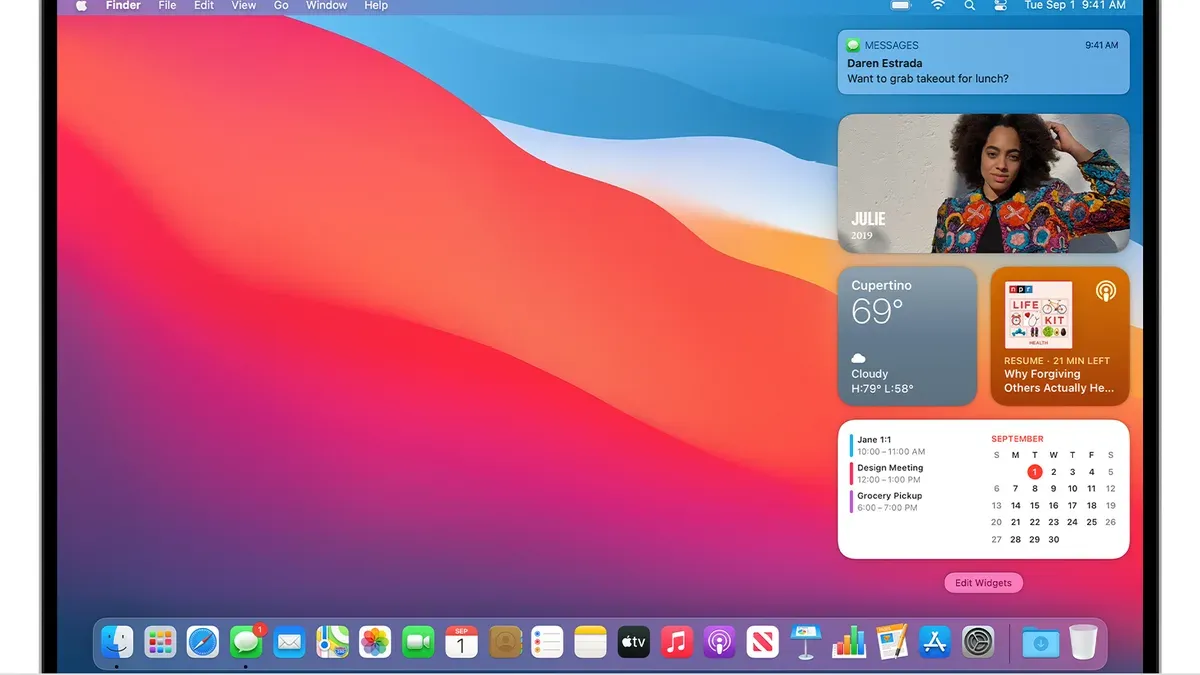Open Contacts app in the Dock

(x=505, y=642)
